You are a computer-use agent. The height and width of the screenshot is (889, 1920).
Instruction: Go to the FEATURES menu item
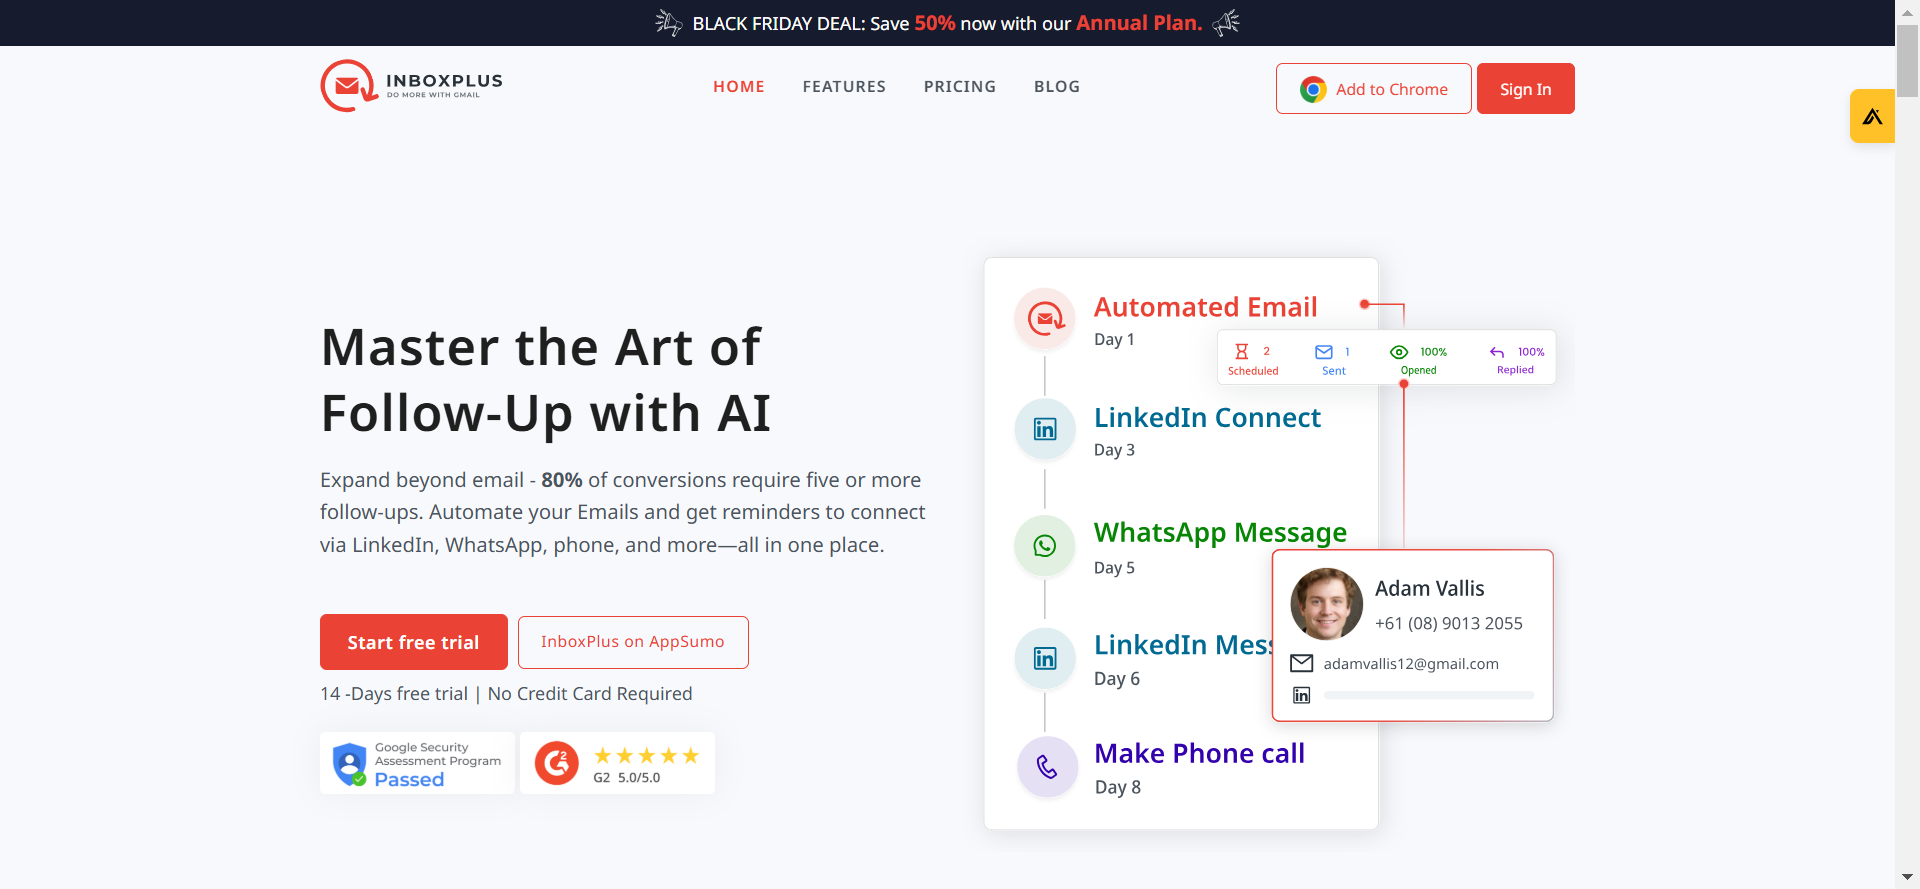pyautogui.click(x=844, y=87)
